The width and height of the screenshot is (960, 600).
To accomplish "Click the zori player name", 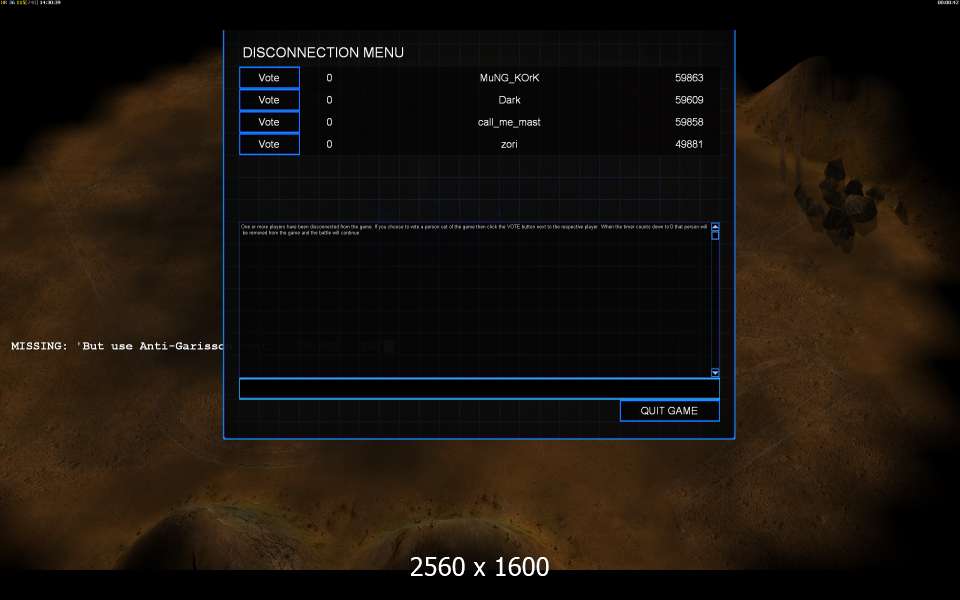I will click(x=509, y=145).
